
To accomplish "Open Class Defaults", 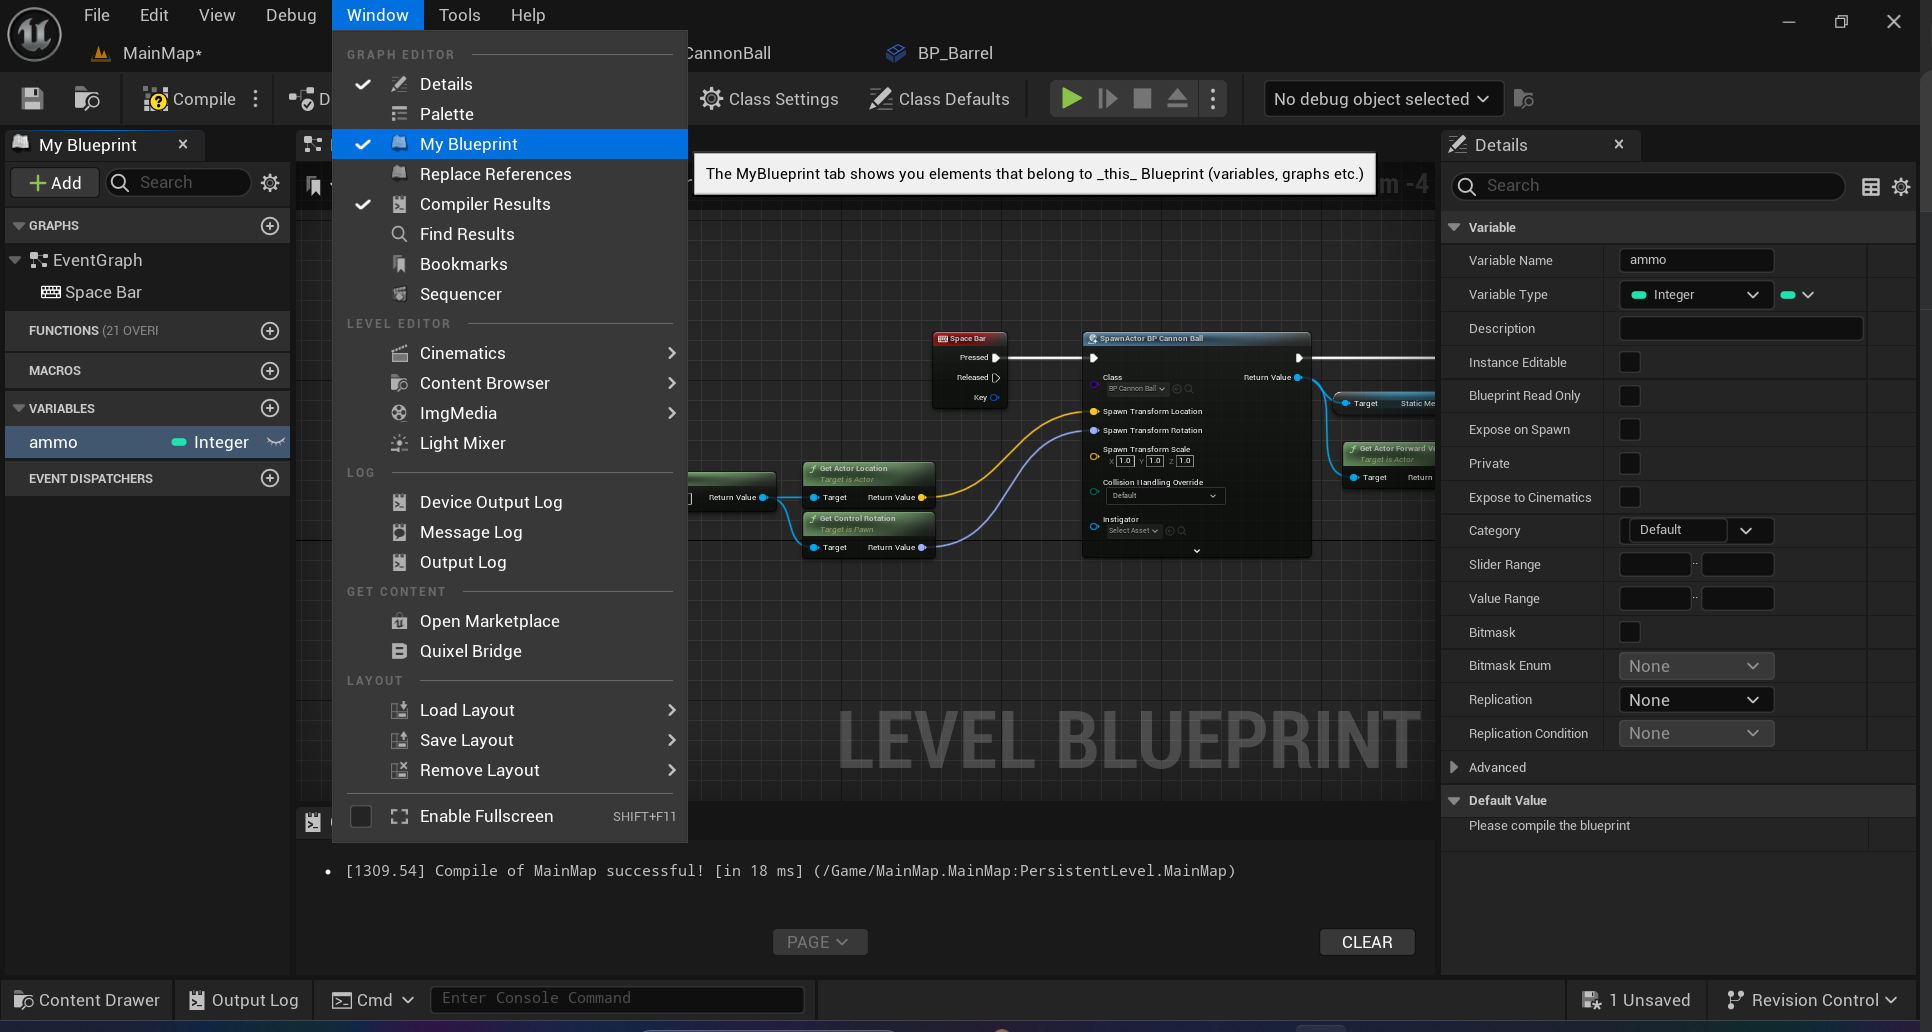I will (939, 99).
